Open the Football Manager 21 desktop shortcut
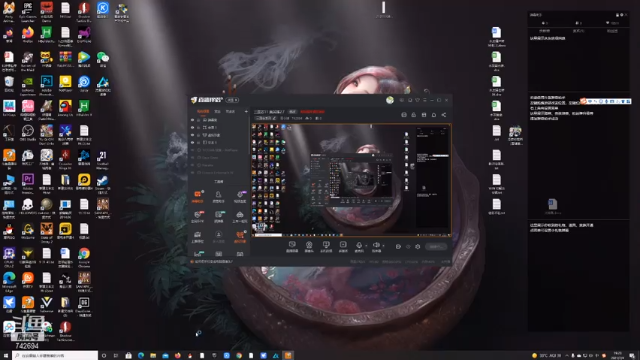 click(x=103, y=160)
